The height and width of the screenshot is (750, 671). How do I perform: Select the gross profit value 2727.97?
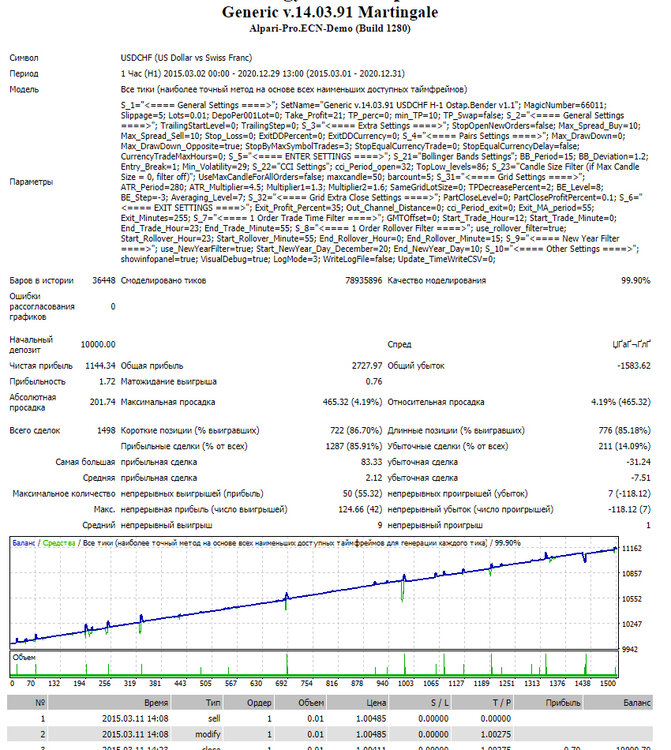pos(367,366)
